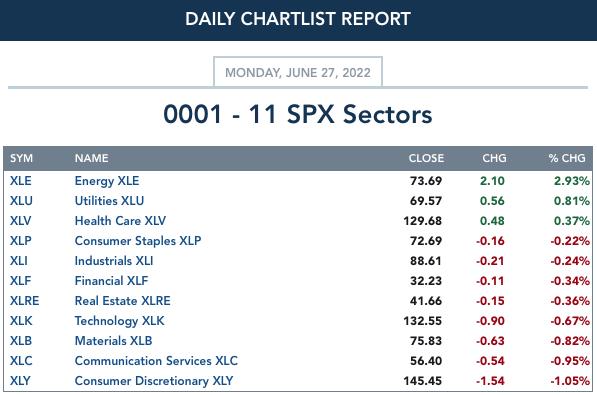Screen dimensions: 597x395
Task: Open Communication Services XLC link
Action: [156, 361]
